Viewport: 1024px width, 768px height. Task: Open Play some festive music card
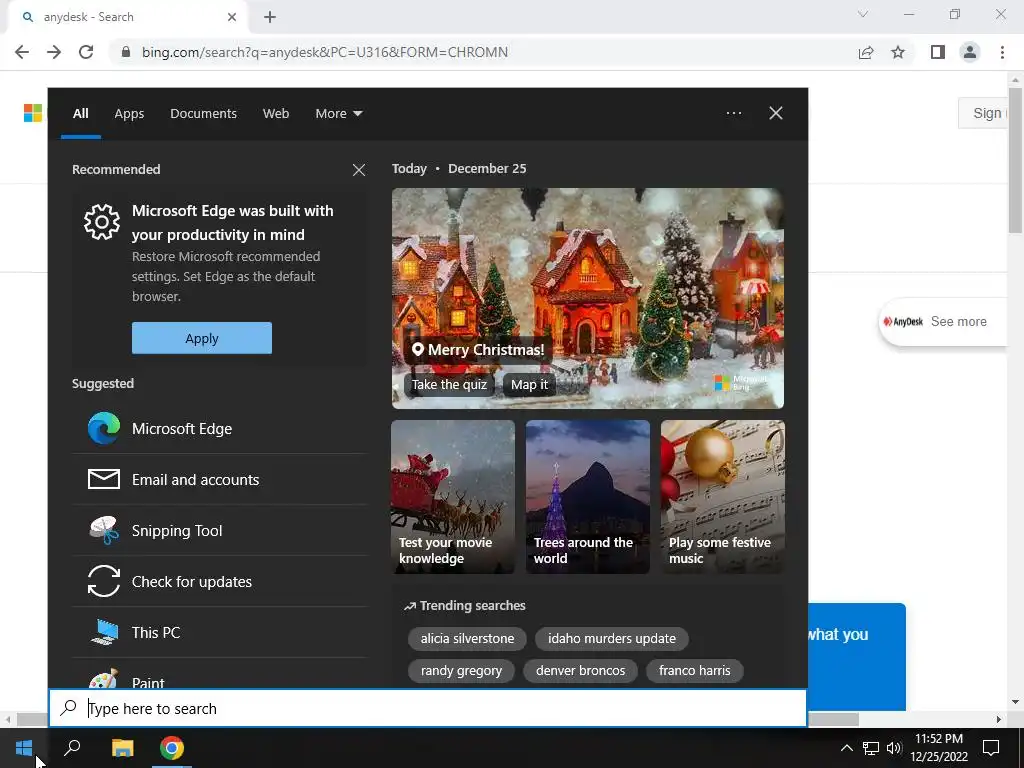pyautogui.click(x=722, y=497)
